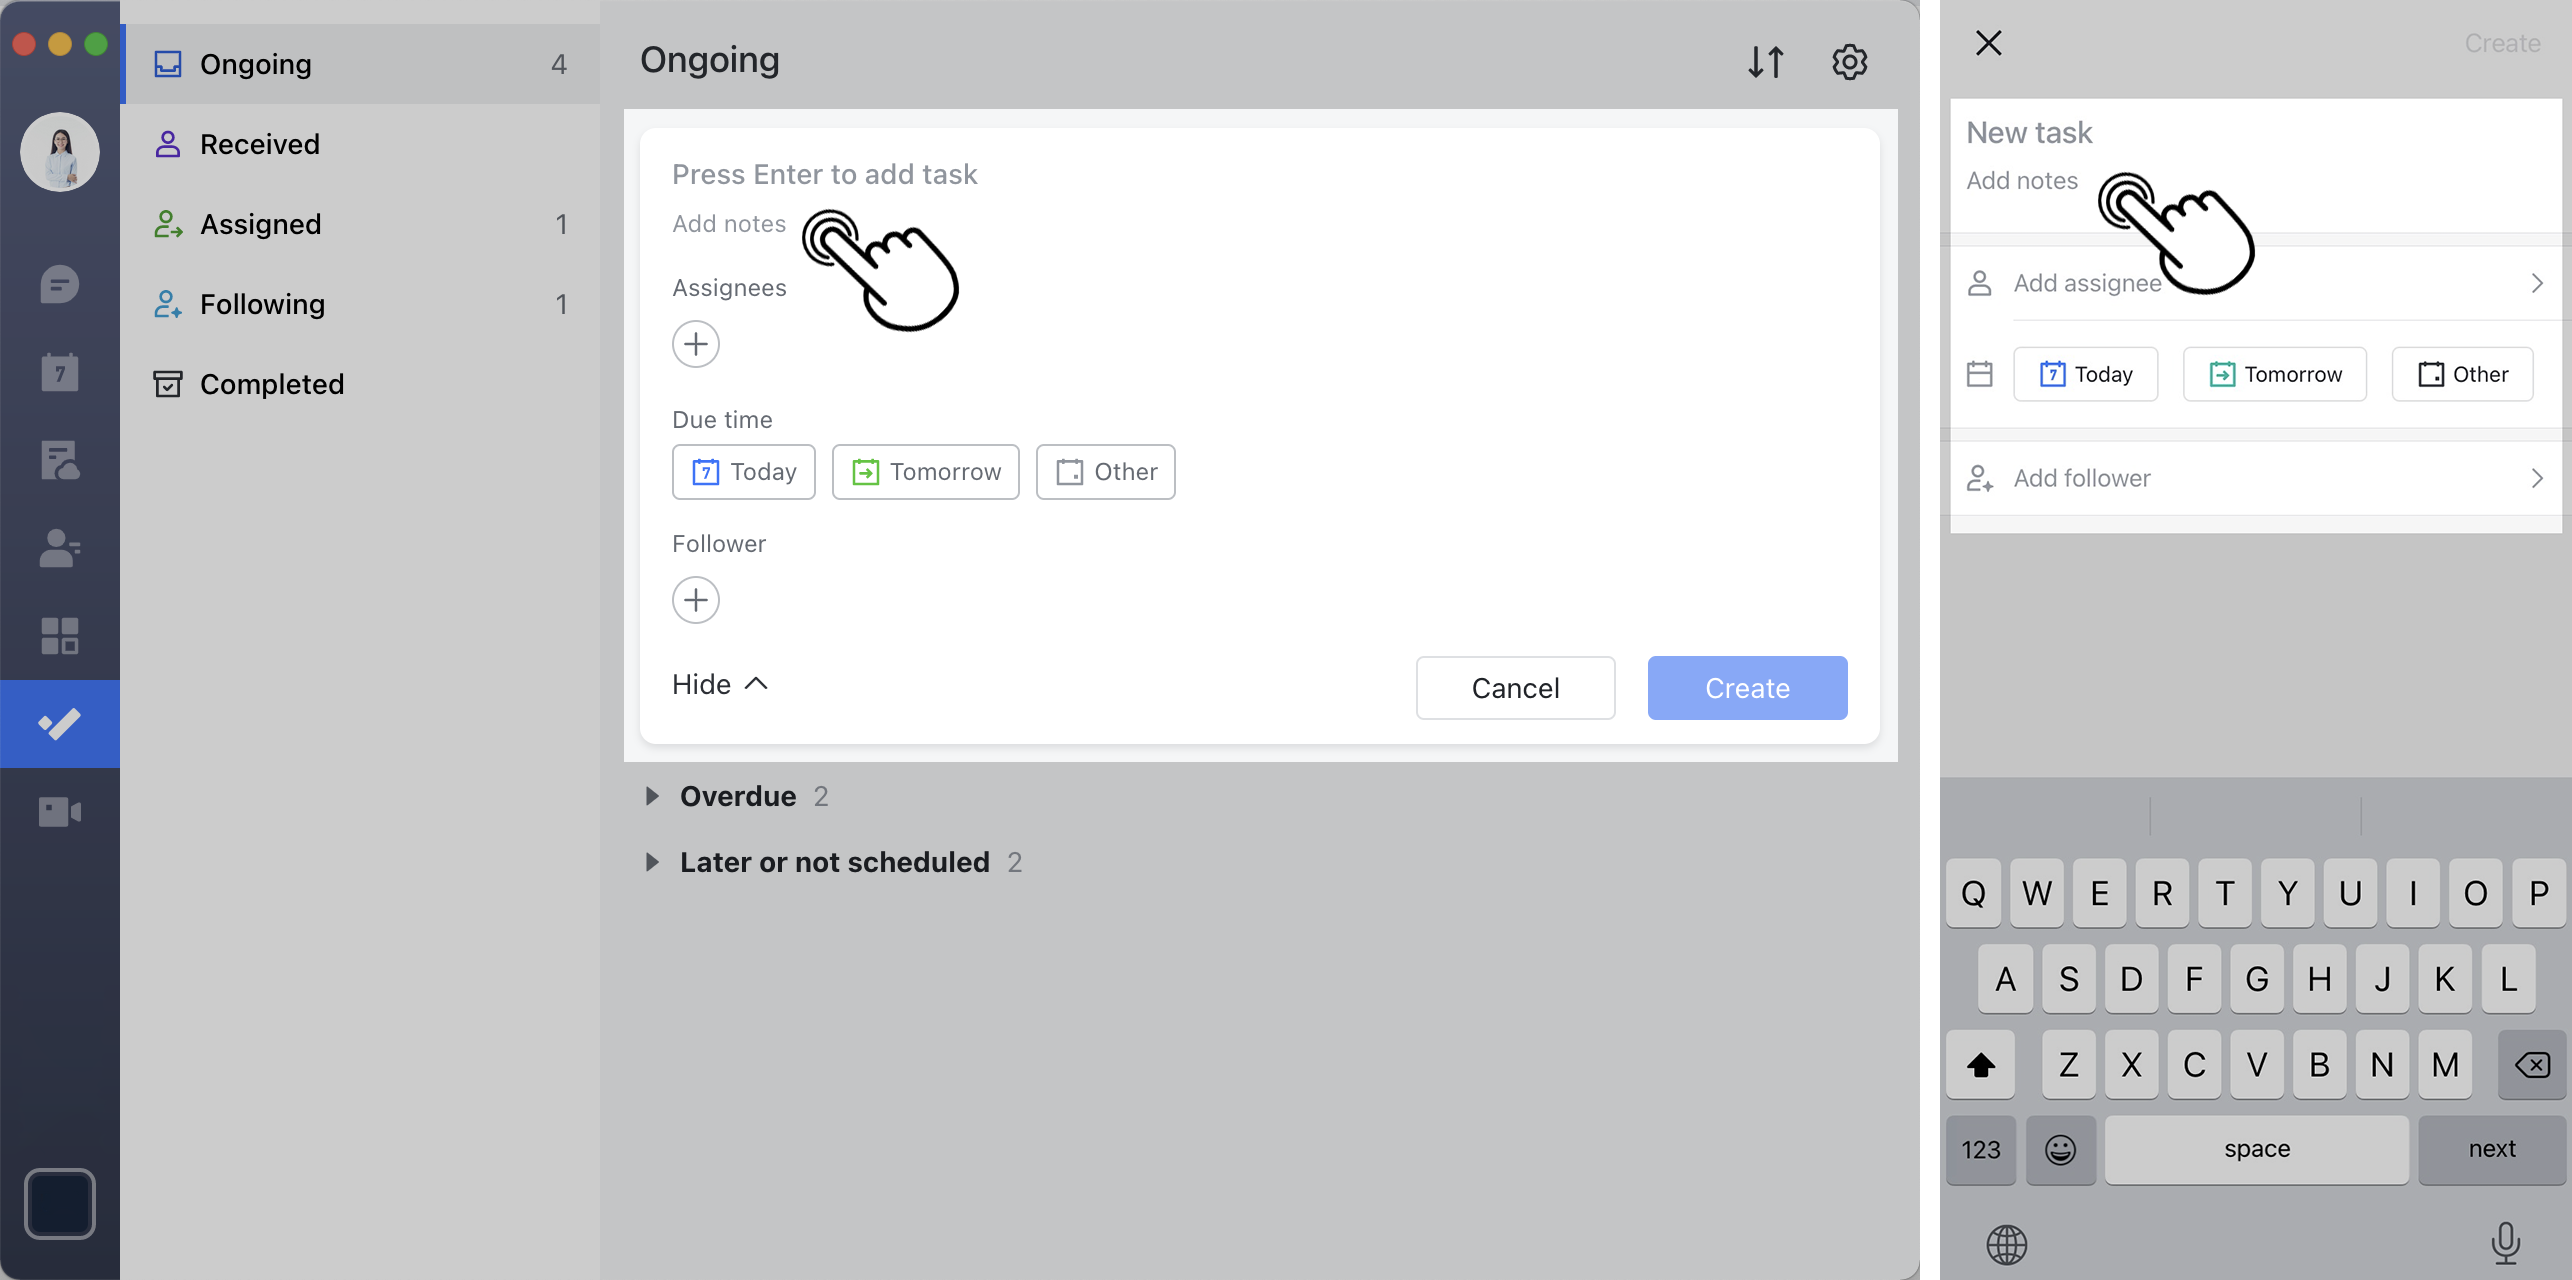
Task: Expand the Later or not scheduled section
Action: click(654, 862)
